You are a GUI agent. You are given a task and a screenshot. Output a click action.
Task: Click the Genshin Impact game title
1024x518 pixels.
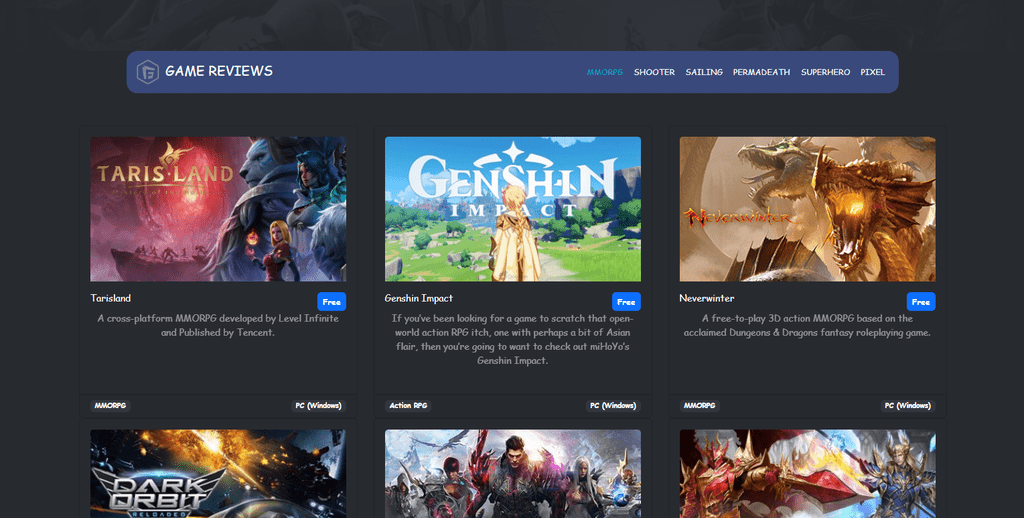(x=419, y=298)
